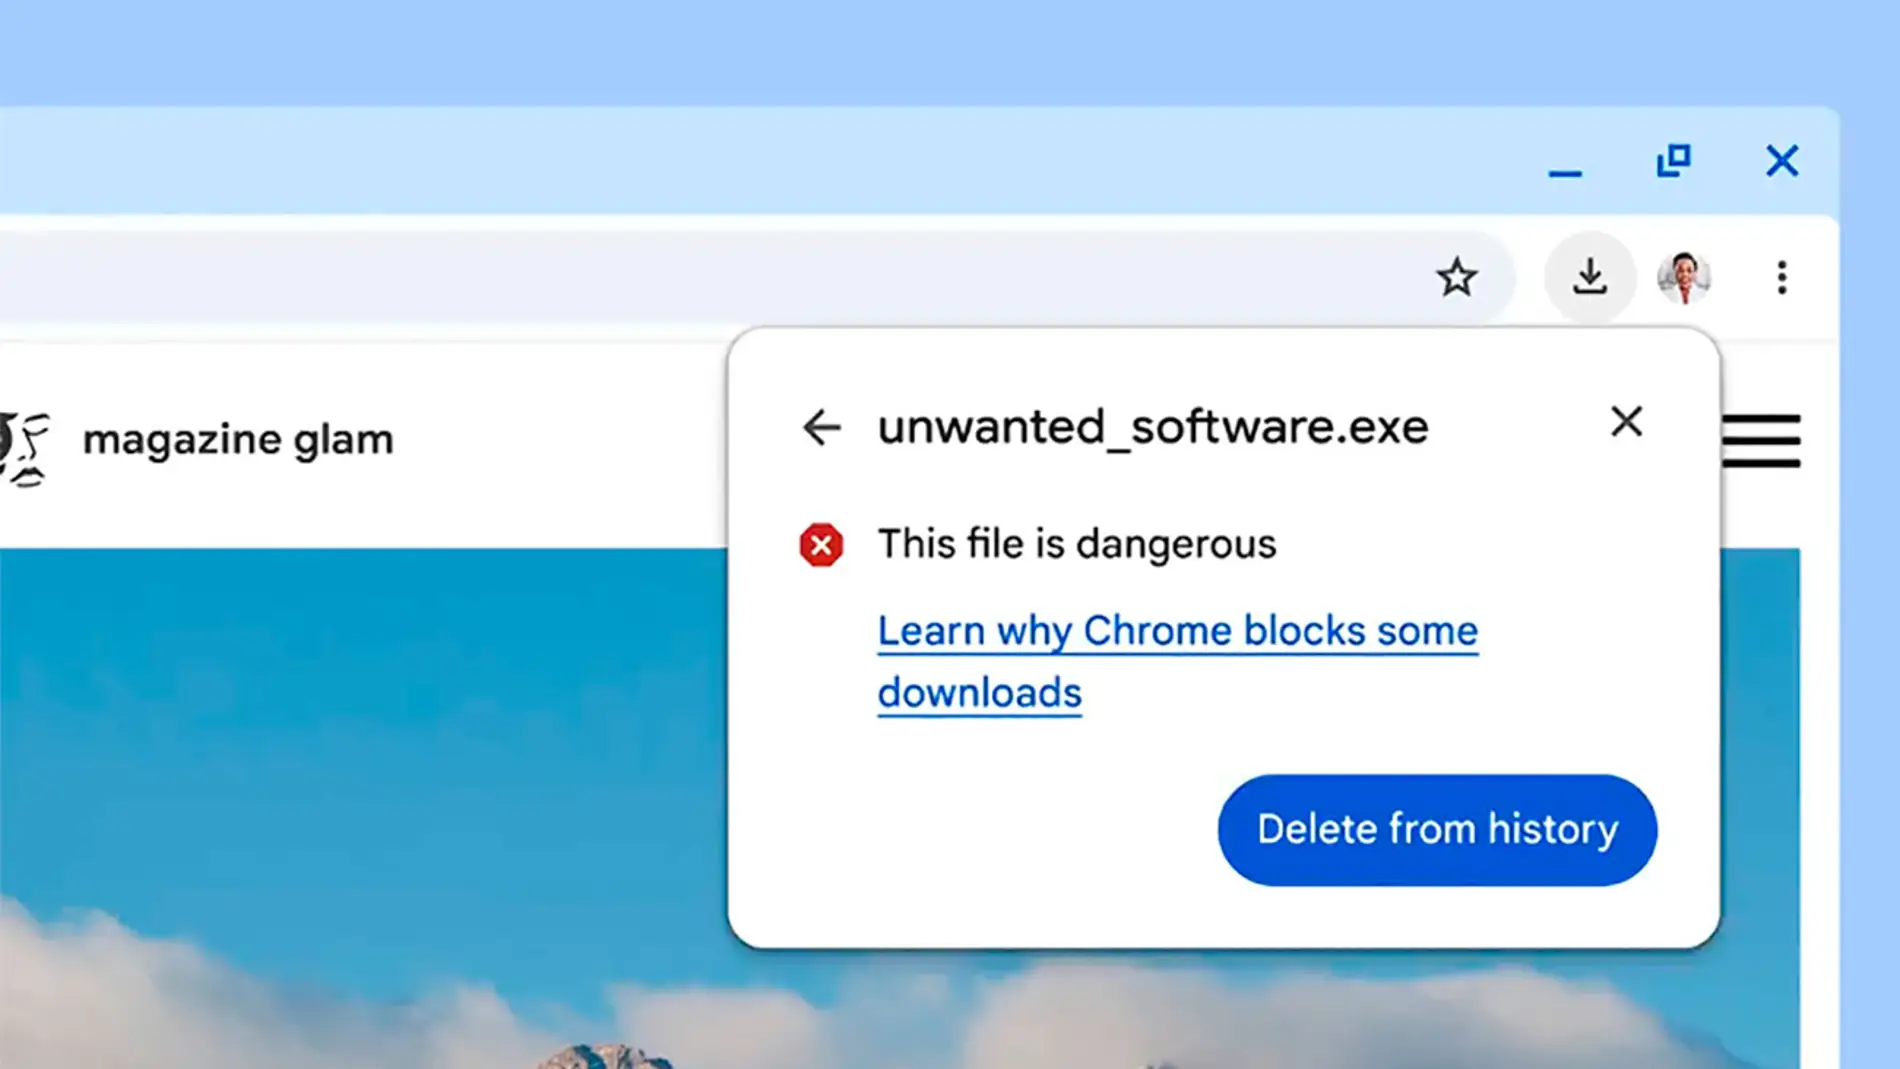The height and width of the screenshot is (1069, 1900).
Task: Open the Downloads icon in the toolbar
Action: pyautogui.click(x=1591, y=278)
